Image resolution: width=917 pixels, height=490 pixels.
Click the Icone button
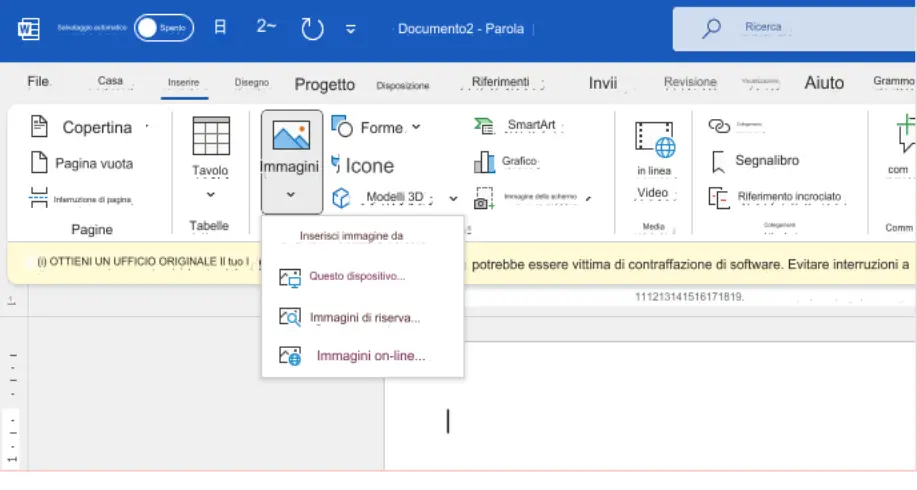tap(363, 165)
